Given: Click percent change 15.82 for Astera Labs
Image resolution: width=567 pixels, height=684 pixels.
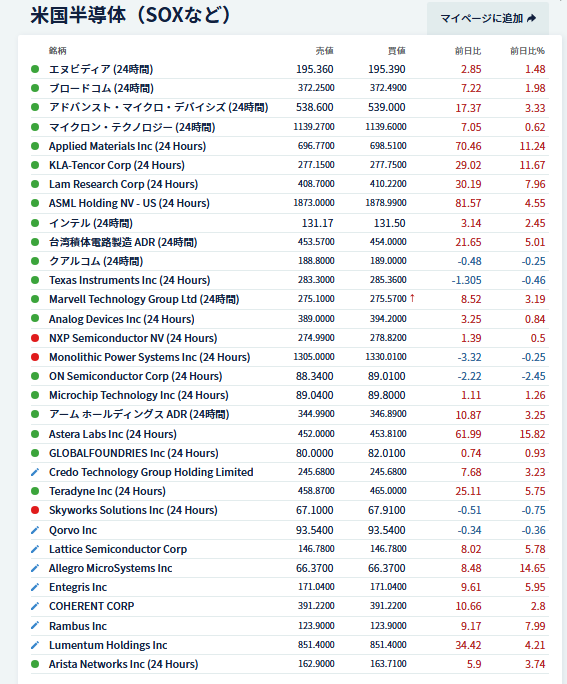Looking at the screenshot, I should point(532,434).
